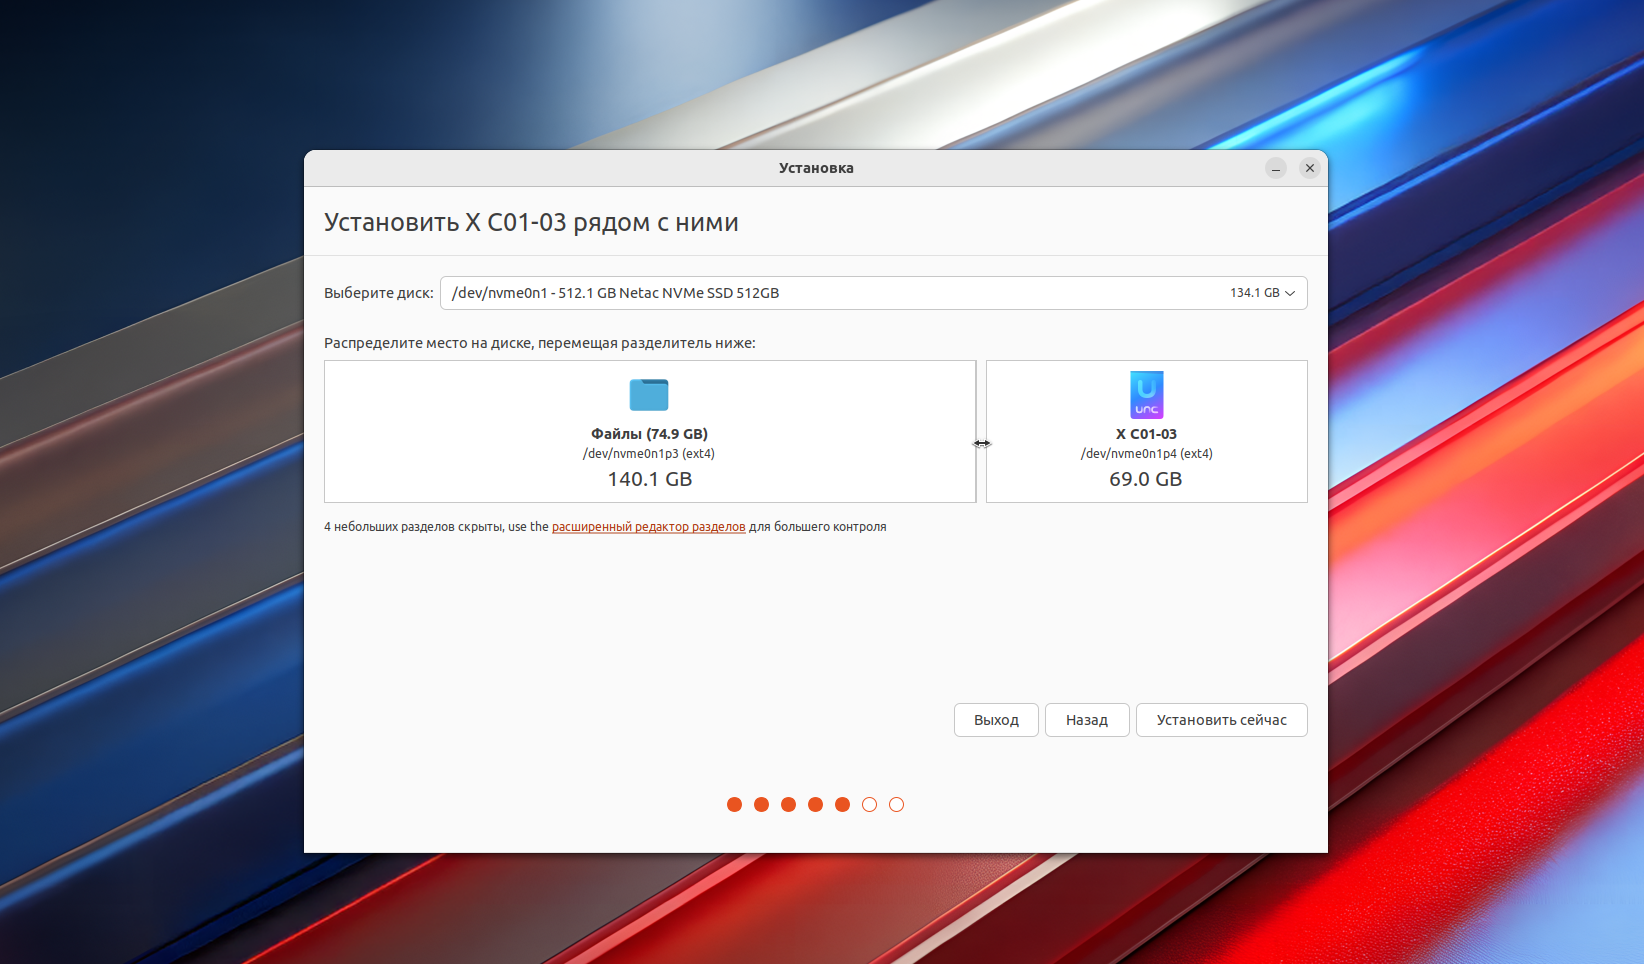
Task: Click the /dev/nvme0n1p3 (ext4) partition text
Action: pos(649,454)
